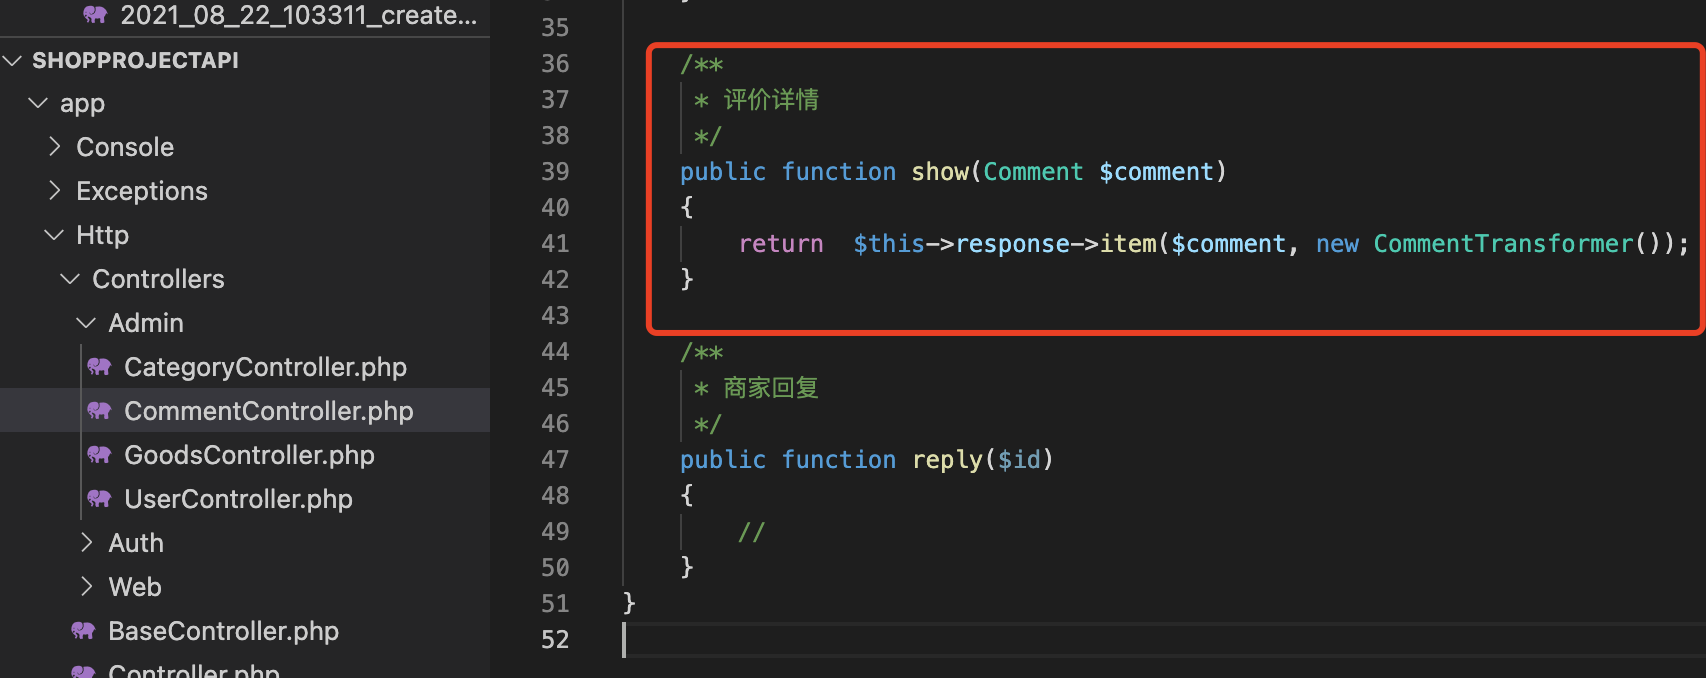Viewport: 1706px width, 678px height.
Task: Click the class closing brace on line 51
Action: 629,603
